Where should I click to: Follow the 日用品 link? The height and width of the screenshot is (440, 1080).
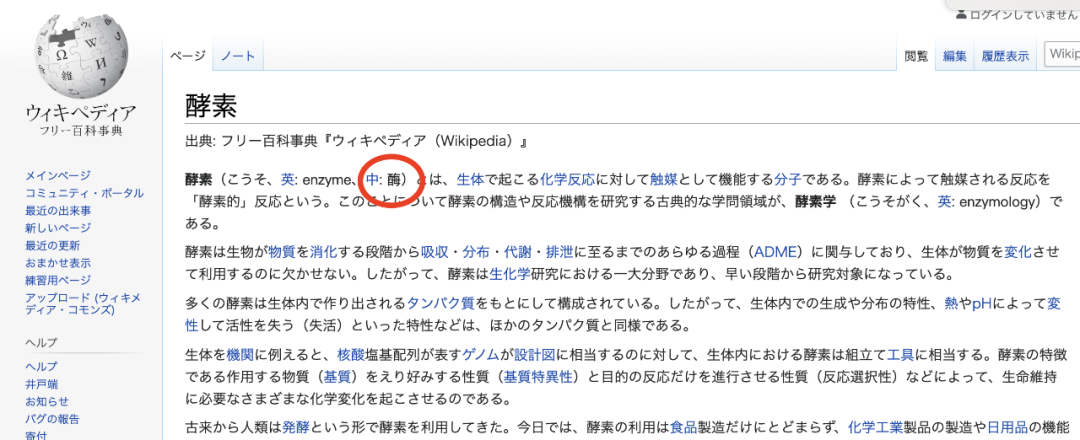1007,427
